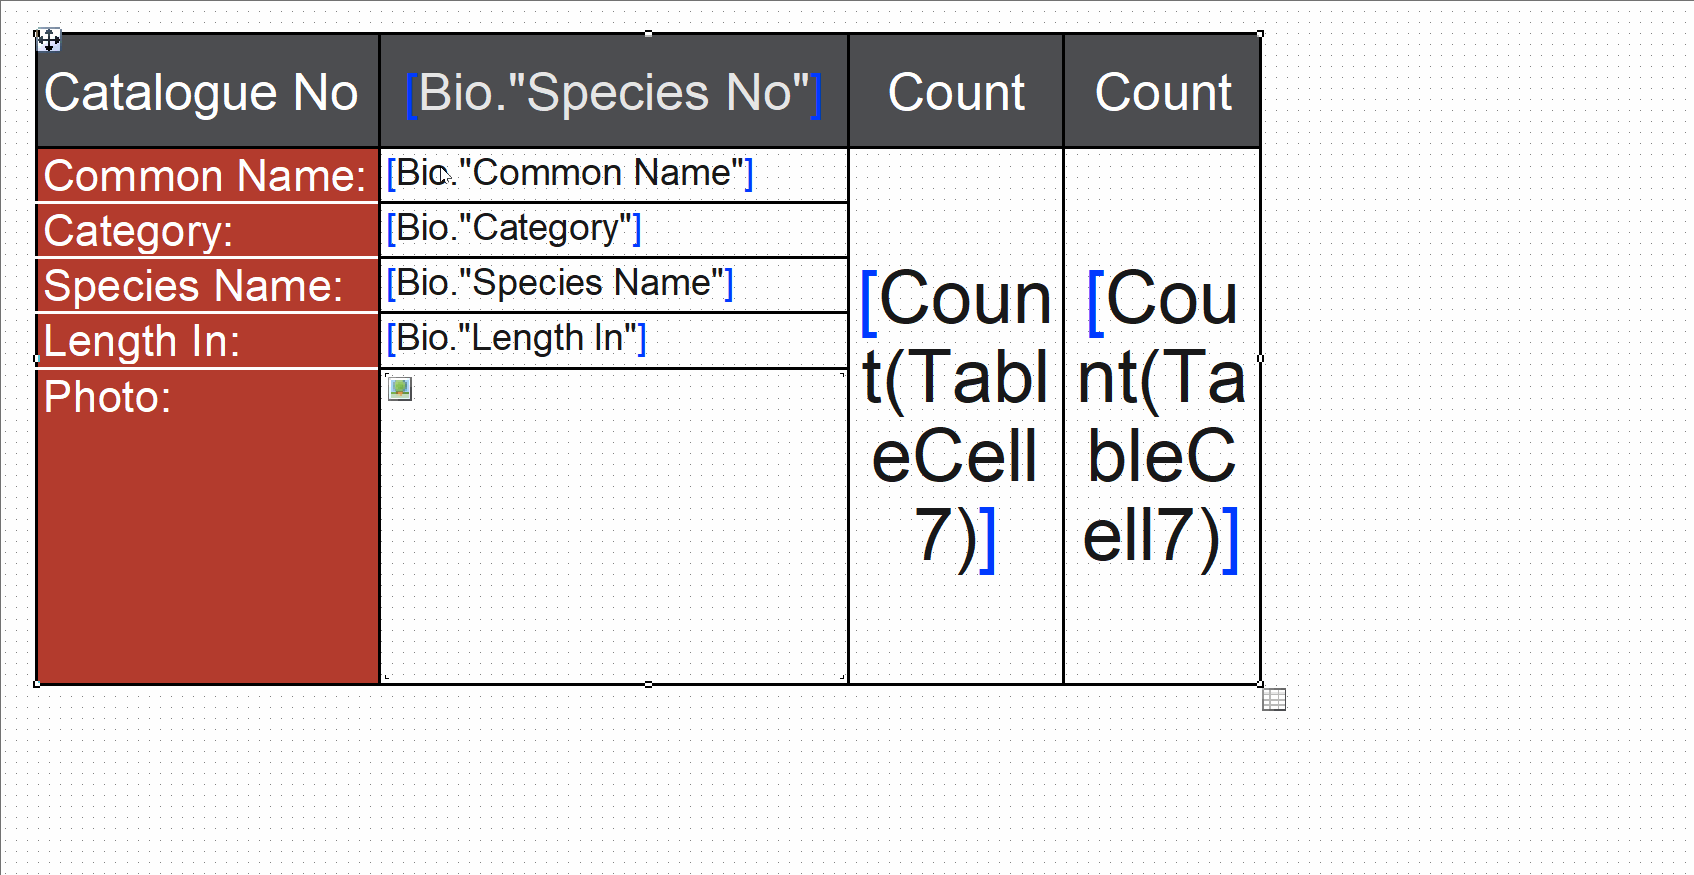The height and width of the screenshot is (875, 1694).
Task: Select the [Bio."Category"] data cell
Action: click(613, 230)
